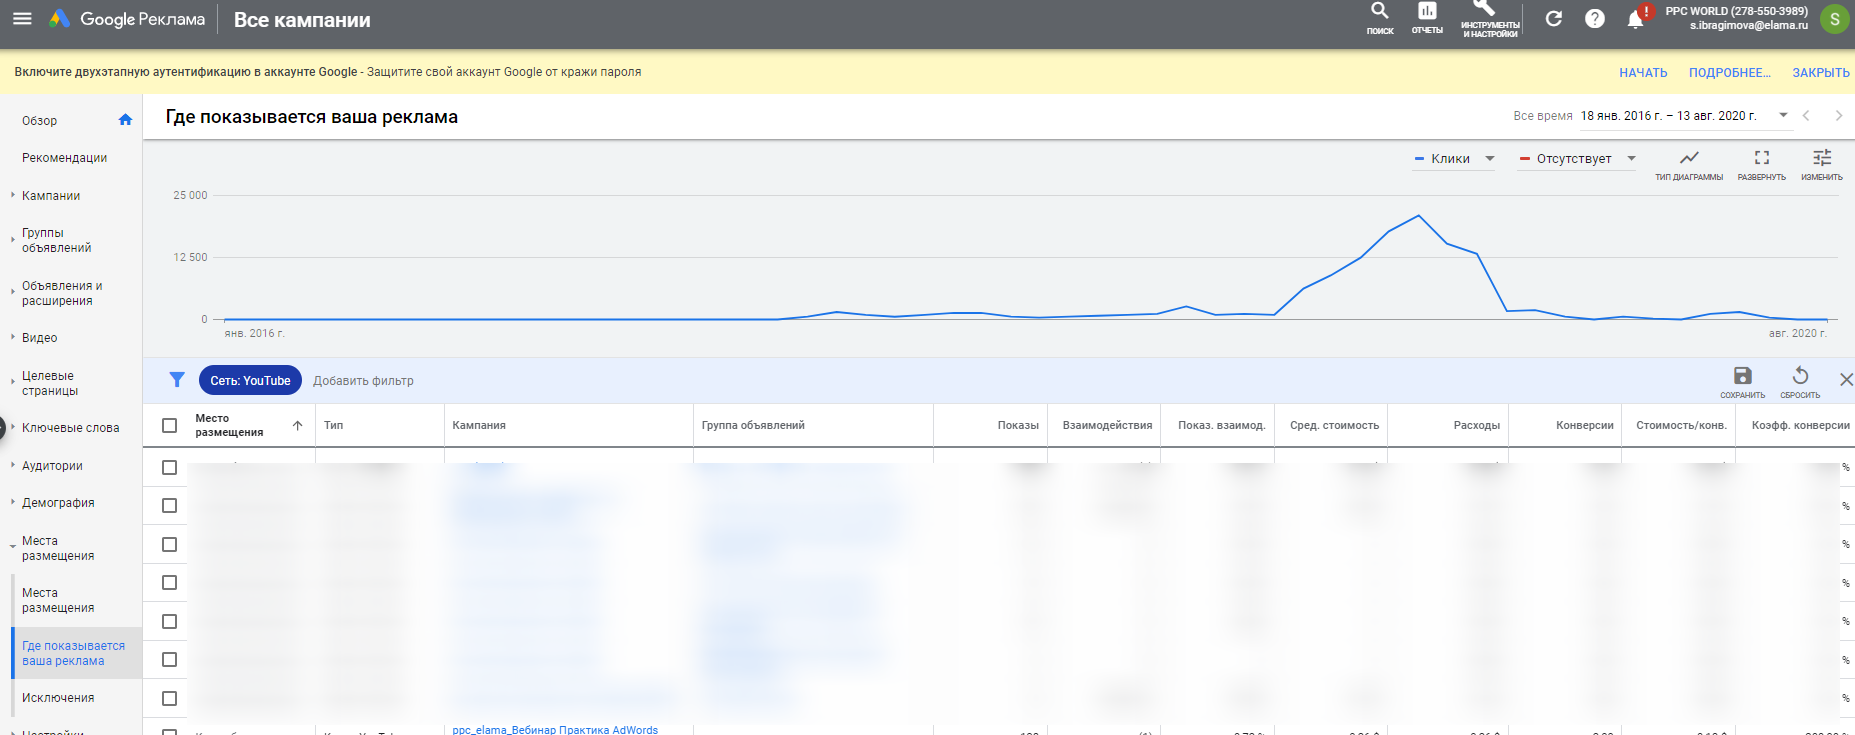Check the first table row checkbox
This screenshot has height=735, width=1855.
(170, 467)
